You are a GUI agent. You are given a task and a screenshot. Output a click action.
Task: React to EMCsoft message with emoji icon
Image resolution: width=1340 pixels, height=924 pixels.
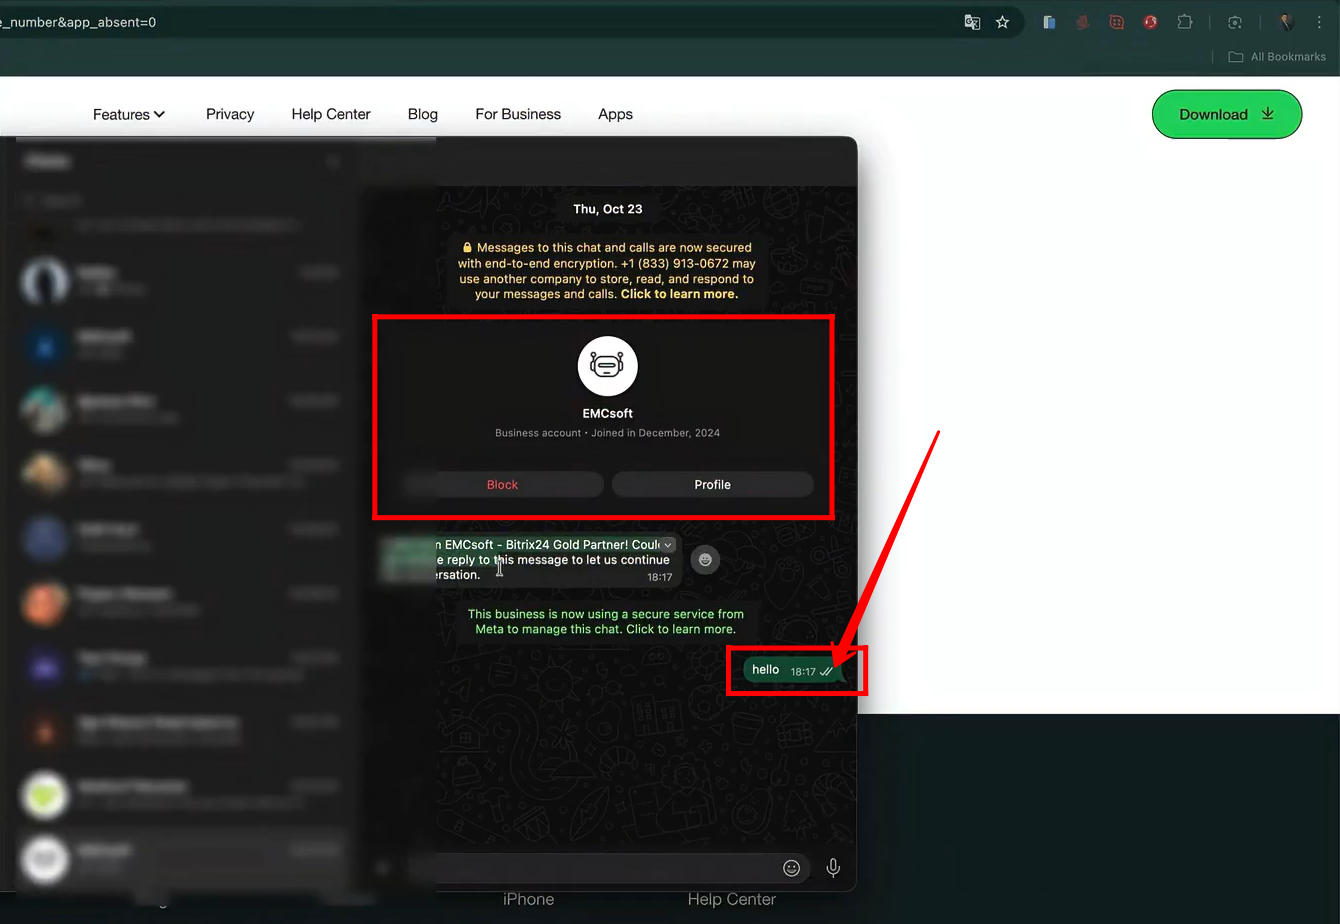[x=705, y=560]
